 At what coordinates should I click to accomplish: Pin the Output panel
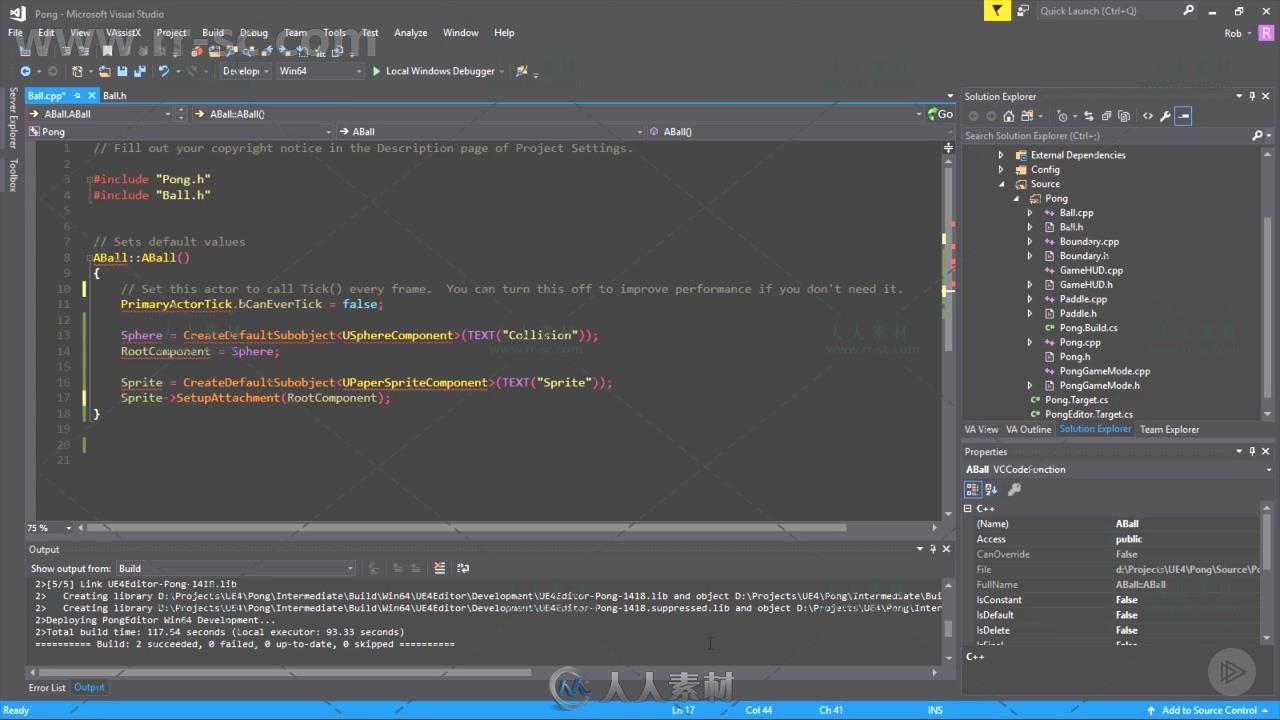(x=933, y=549)
